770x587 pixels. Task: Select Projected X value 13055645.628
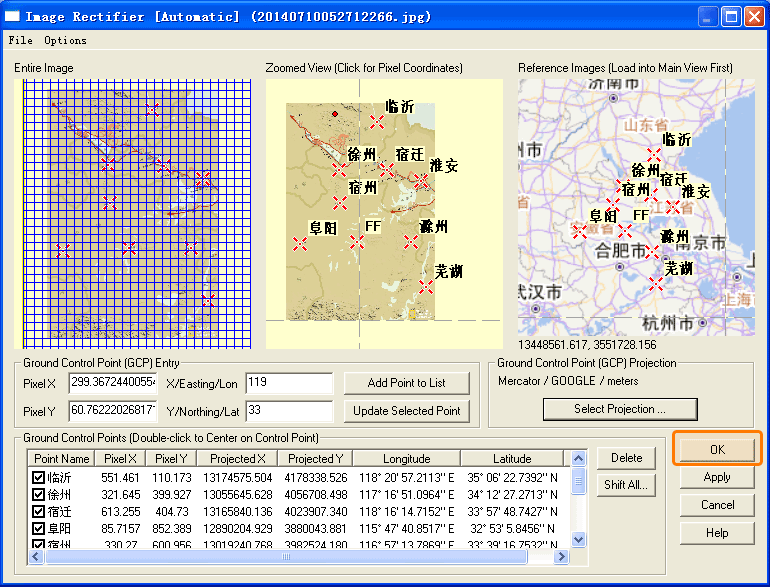(x=238, y=495)
